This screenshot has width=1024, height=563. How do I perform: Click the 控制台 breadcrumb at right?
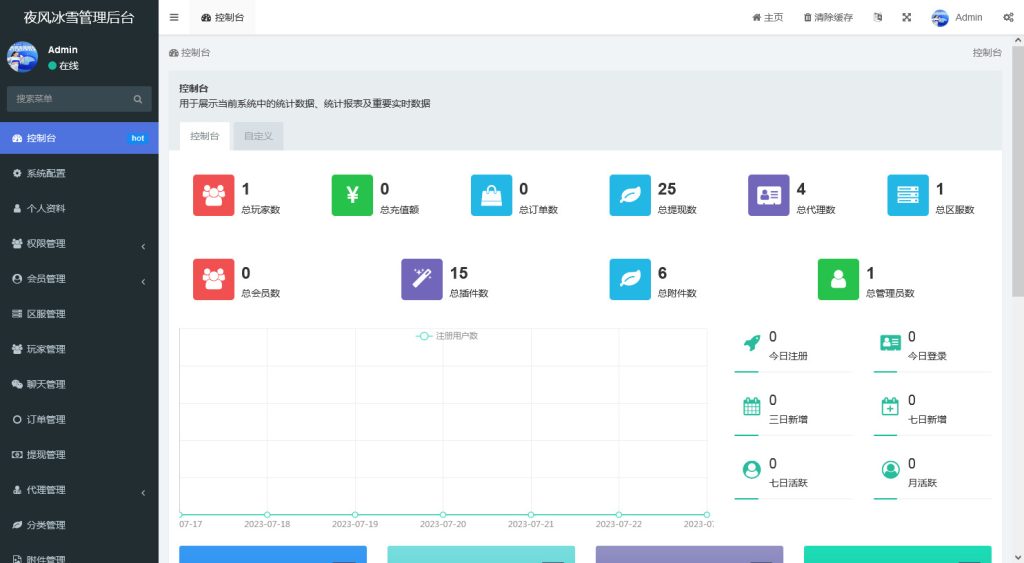point(987,53)
